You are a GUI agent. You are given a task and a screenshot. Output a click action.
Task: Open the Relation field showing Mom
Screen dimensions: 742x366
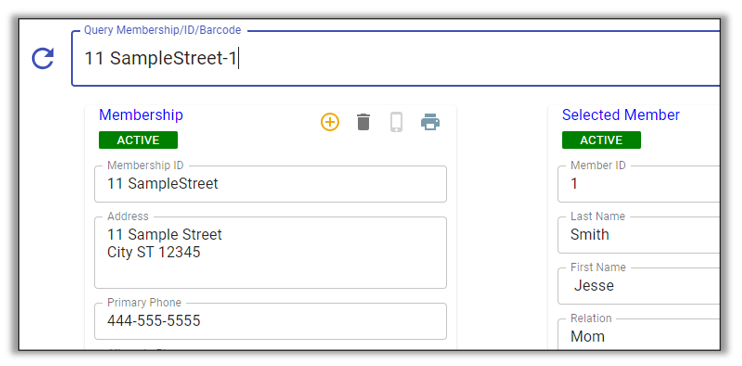pos(639,334)
